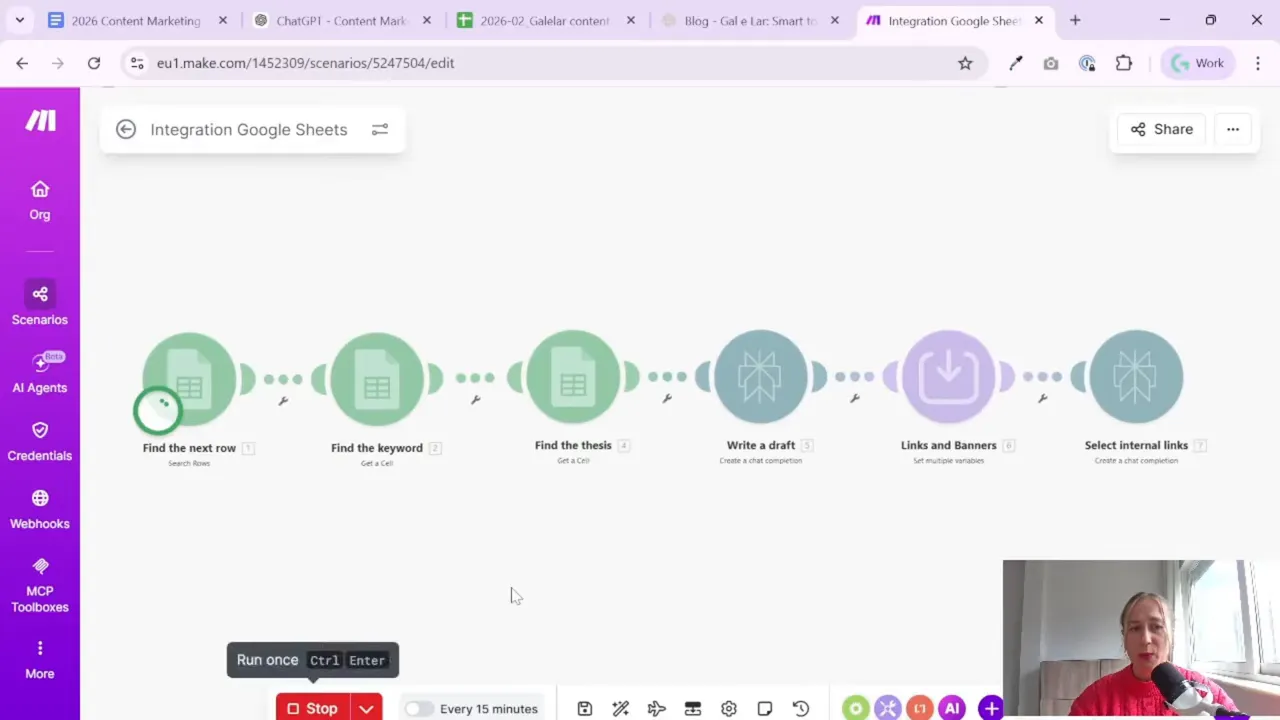Open scenario options sliders icon
Image resolution: width=1280 pixels, height=720 pixels.
click(x=380, y=129)
